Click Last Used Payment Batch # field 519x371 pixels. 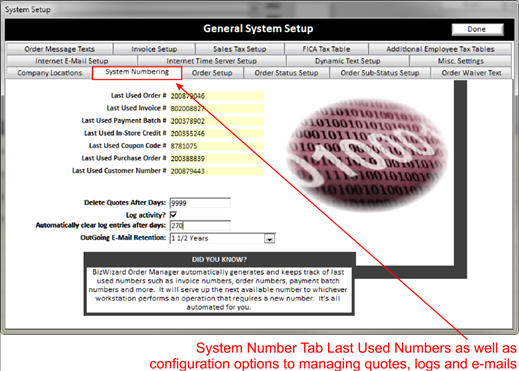217,121
